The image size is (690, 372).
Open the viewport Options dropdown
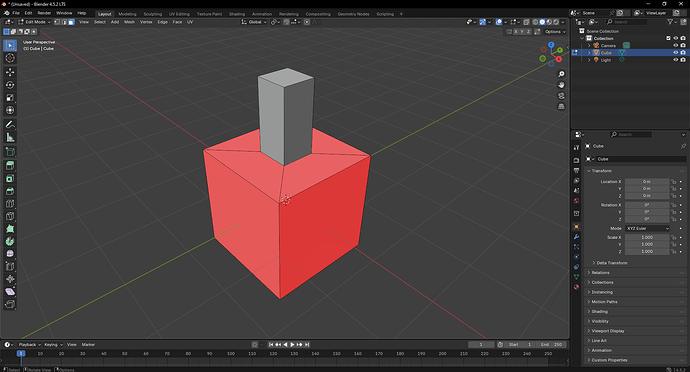point(555,32)
